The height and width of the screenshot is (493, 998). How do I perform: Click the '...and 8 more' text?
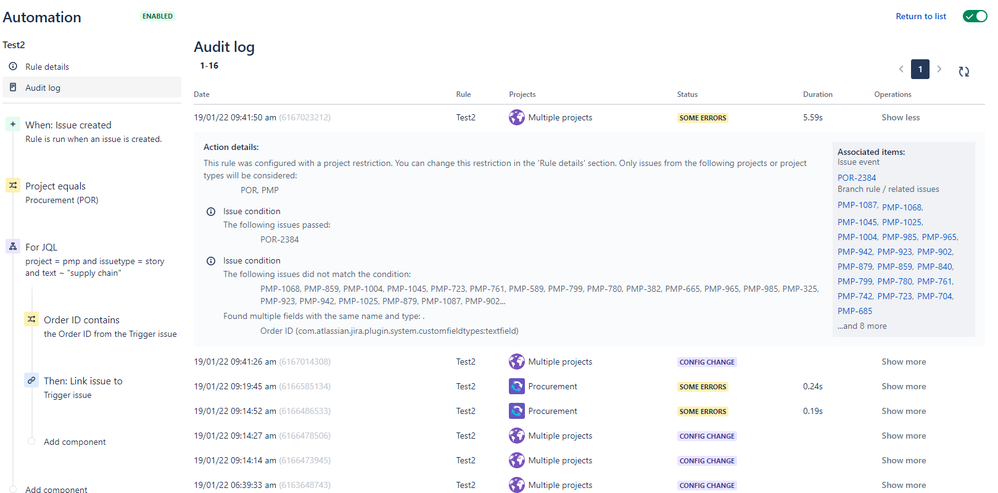(862, 326)
